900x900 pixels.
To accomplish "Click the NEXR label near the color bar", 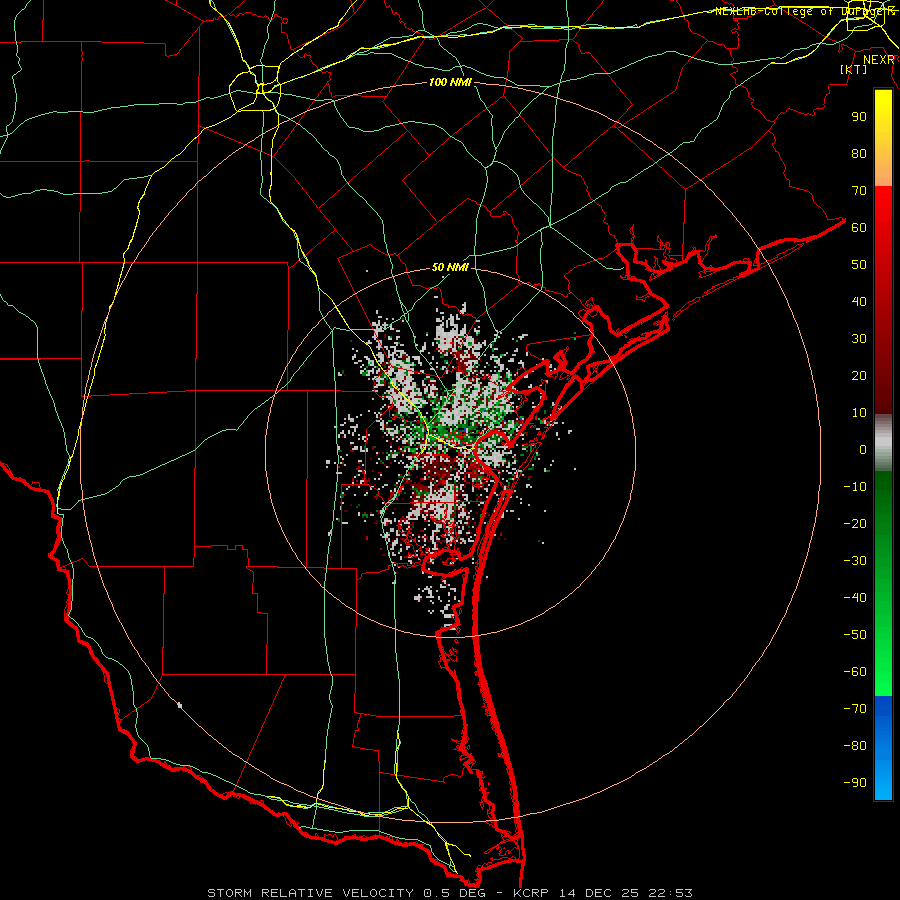I will (x=879, y=59).
